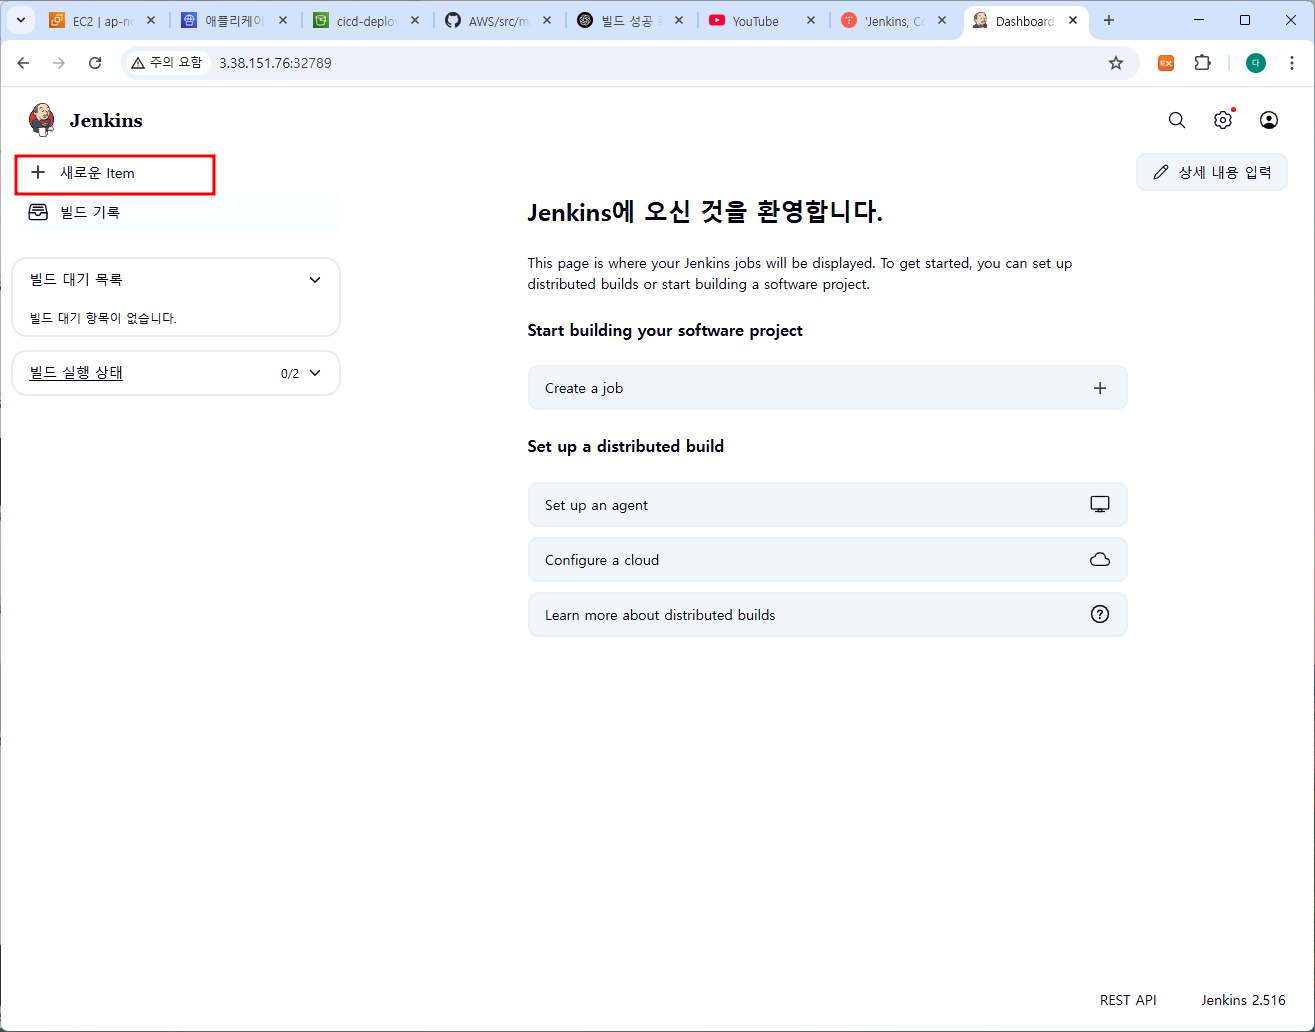Image resolution: width=1315 pixels, height=1032 pixels.
Task: Open the browser extensions puzzle icon
Action: click(1203, 63)
